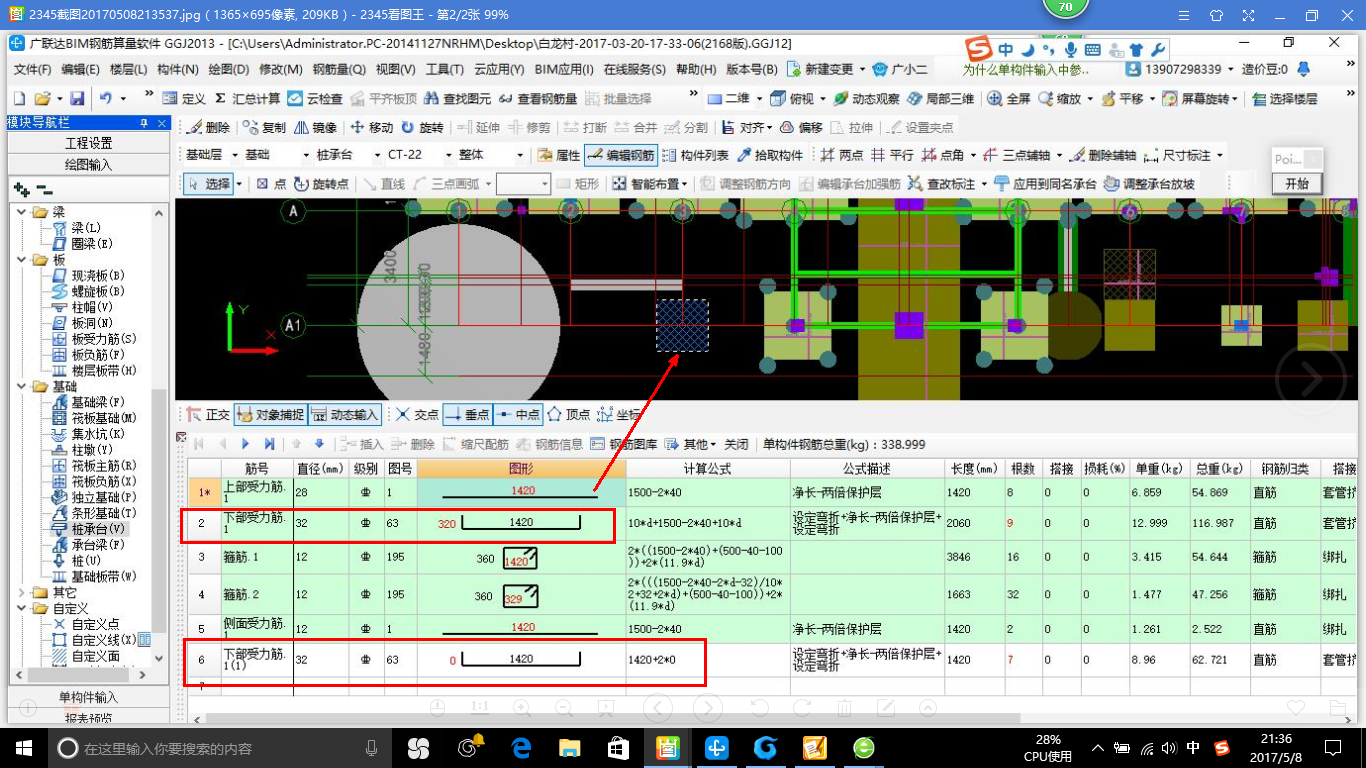This screenshot has width=1366, height=768.
Task: Click 关闭 in rebar toolbar
Action: 736,444
